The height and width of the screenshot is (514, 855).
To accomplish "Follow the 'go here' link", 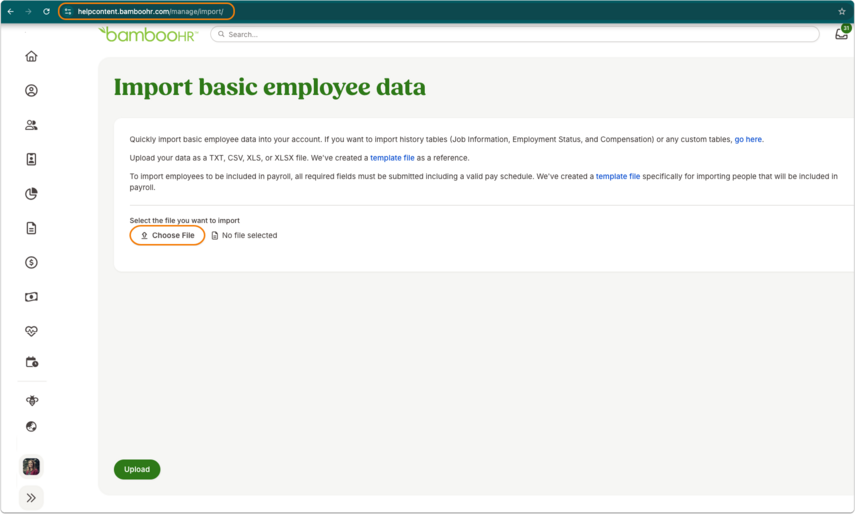I will [748, 140].
